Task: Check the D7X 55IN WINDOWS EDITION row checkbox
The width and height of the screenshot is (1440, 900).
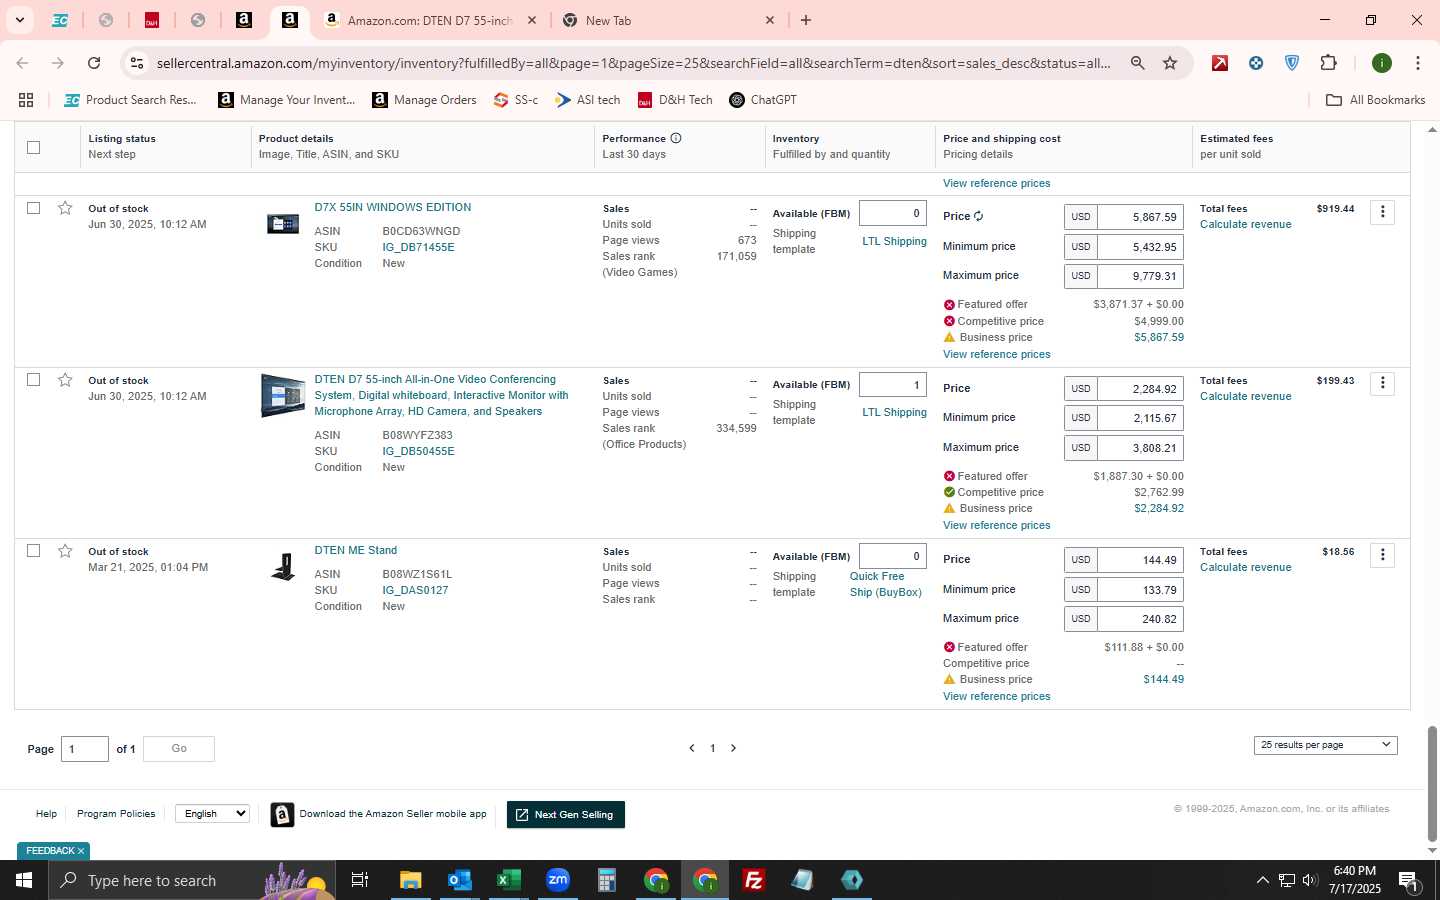Action: [33, 208]
